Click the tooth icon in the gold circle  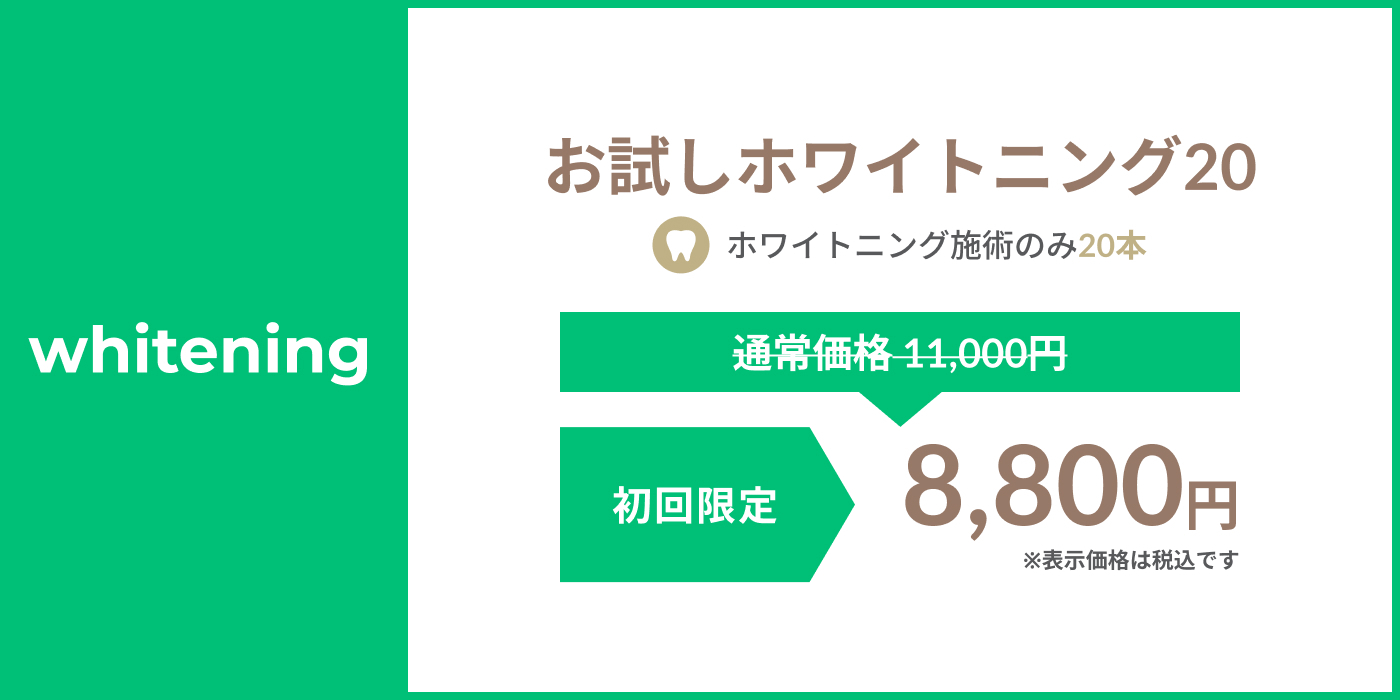pyautogui.click(x=680, y=245)
